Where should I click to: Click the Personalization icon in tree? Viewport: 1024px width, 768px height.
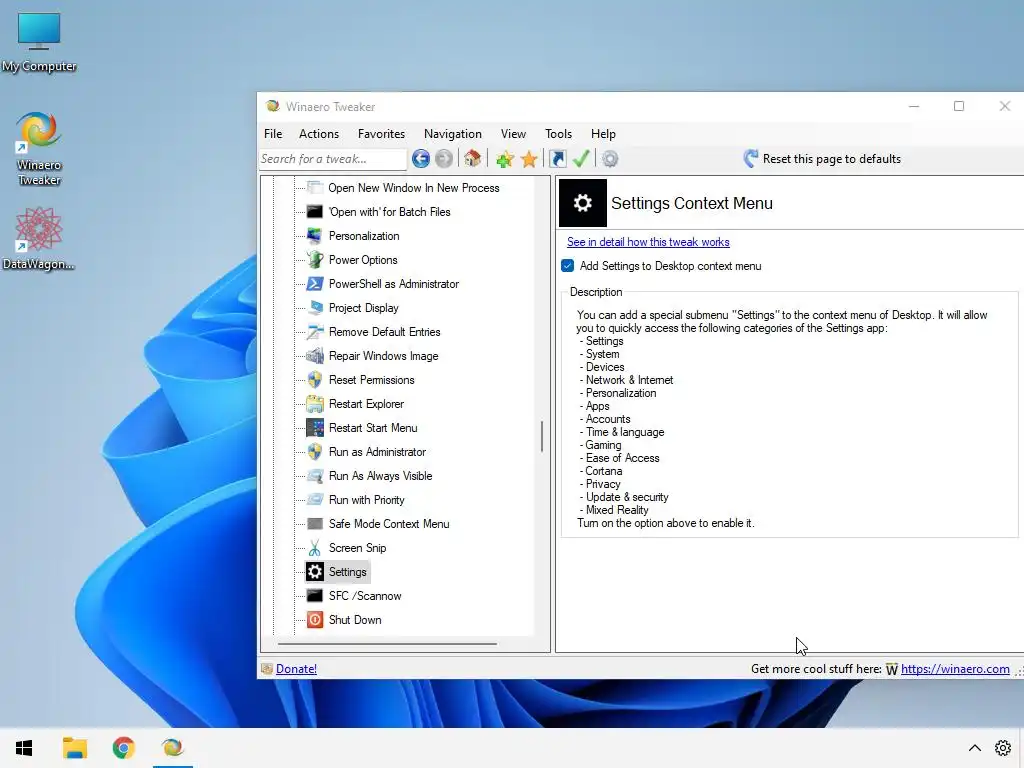click(x=315, y=236)
